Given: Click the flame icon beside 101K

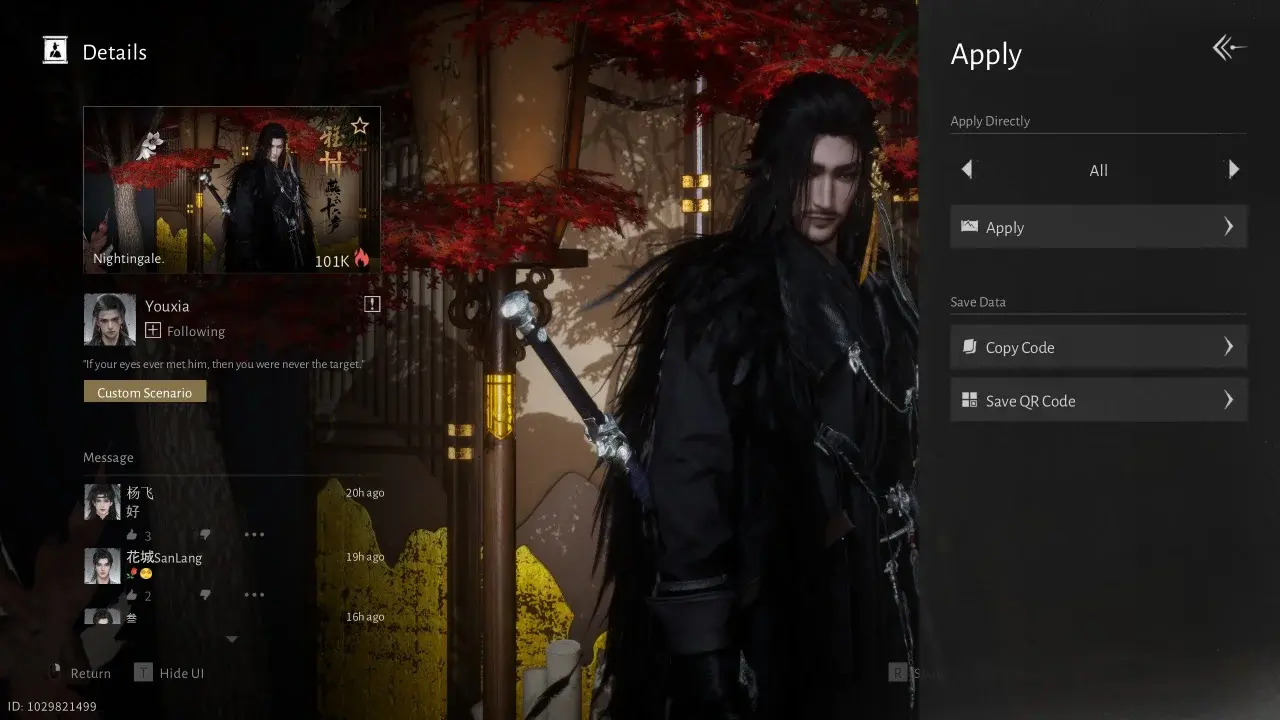Looking at the screenshot, I should coord(361,258).
